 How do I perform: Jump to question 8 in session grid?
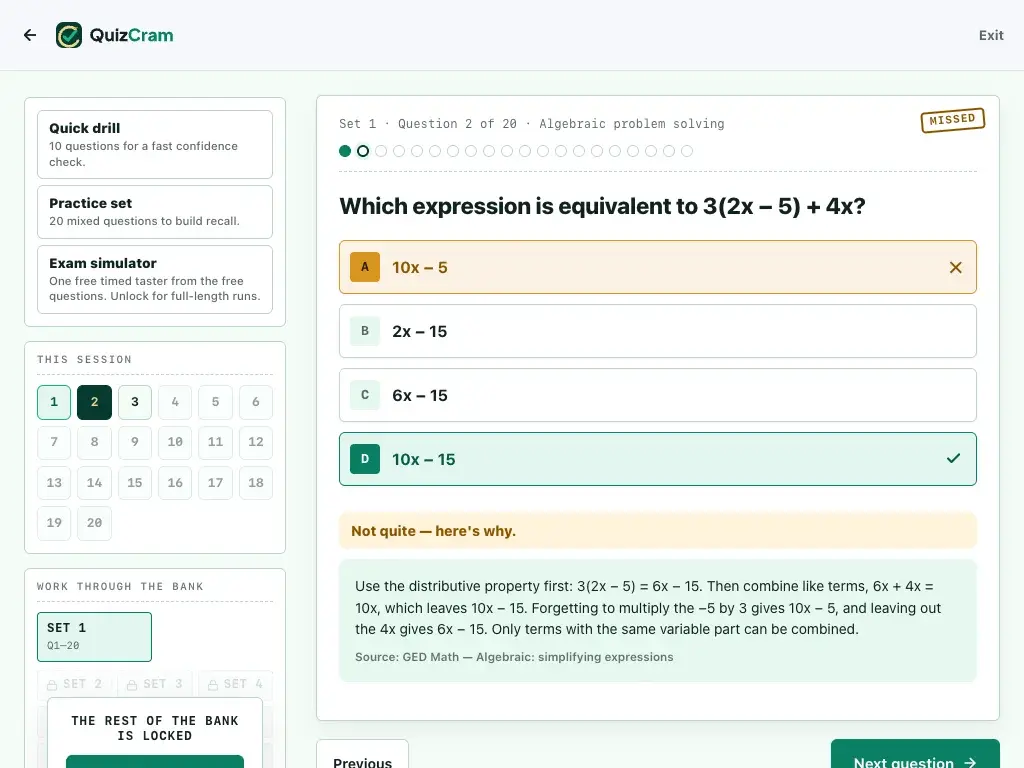(x=95, y=442)
